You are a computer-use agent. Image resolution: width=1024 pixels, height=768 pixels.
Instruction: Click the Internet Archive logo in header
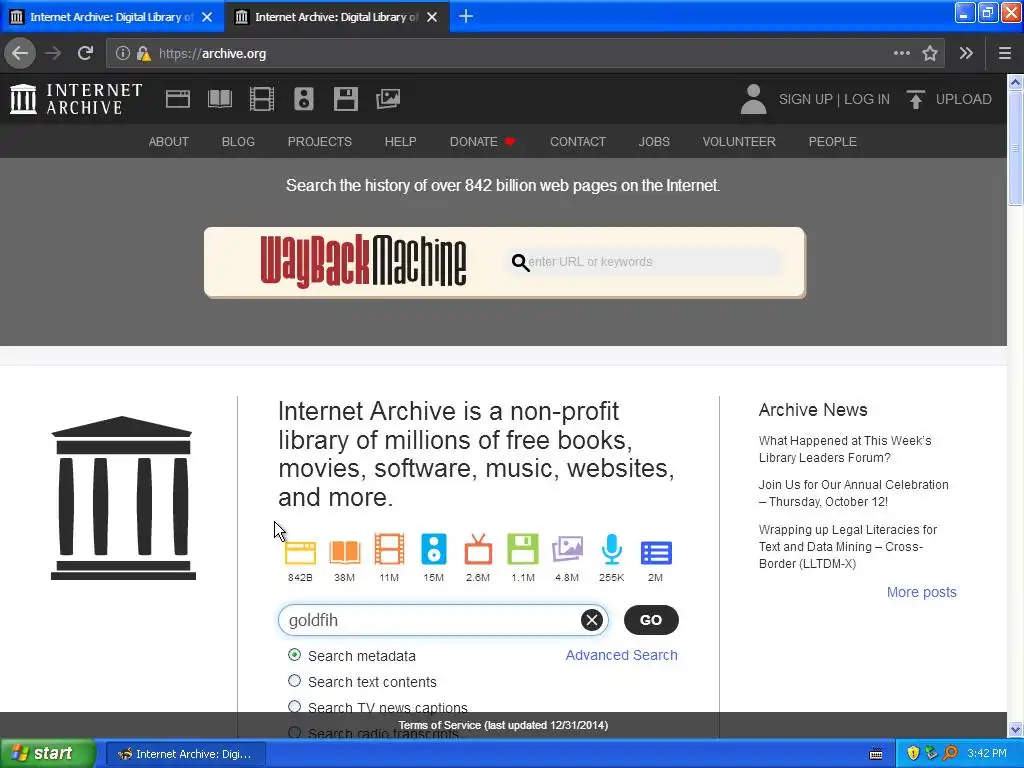pyautogui.click(x=76, y=99)
